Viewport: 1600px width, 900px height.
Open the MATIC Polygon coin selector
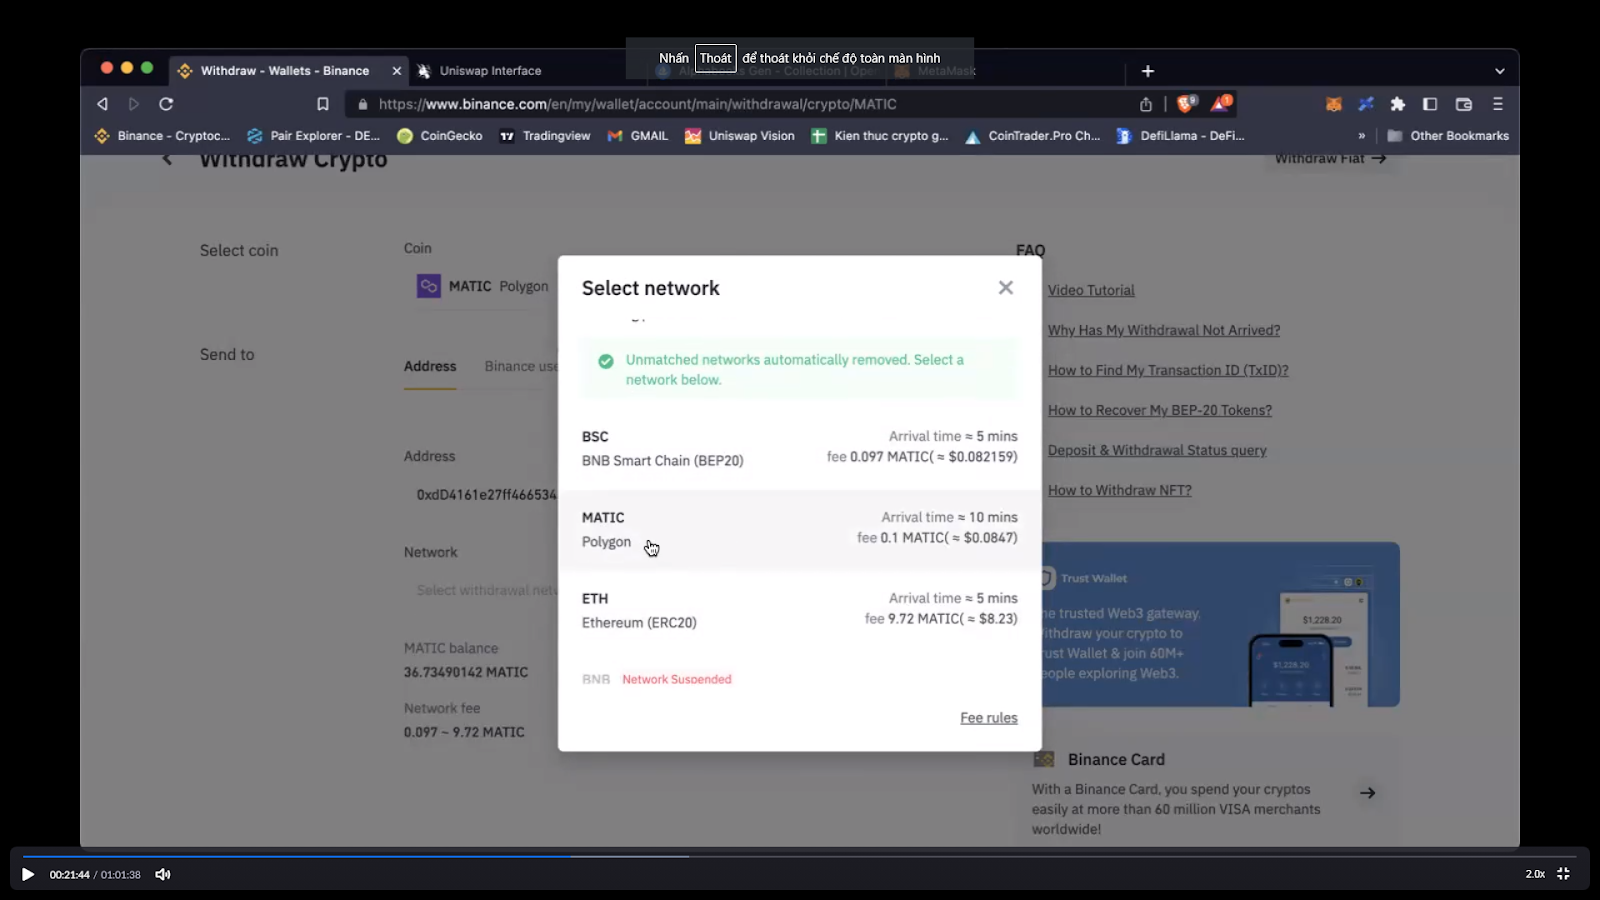click(483, 286)
